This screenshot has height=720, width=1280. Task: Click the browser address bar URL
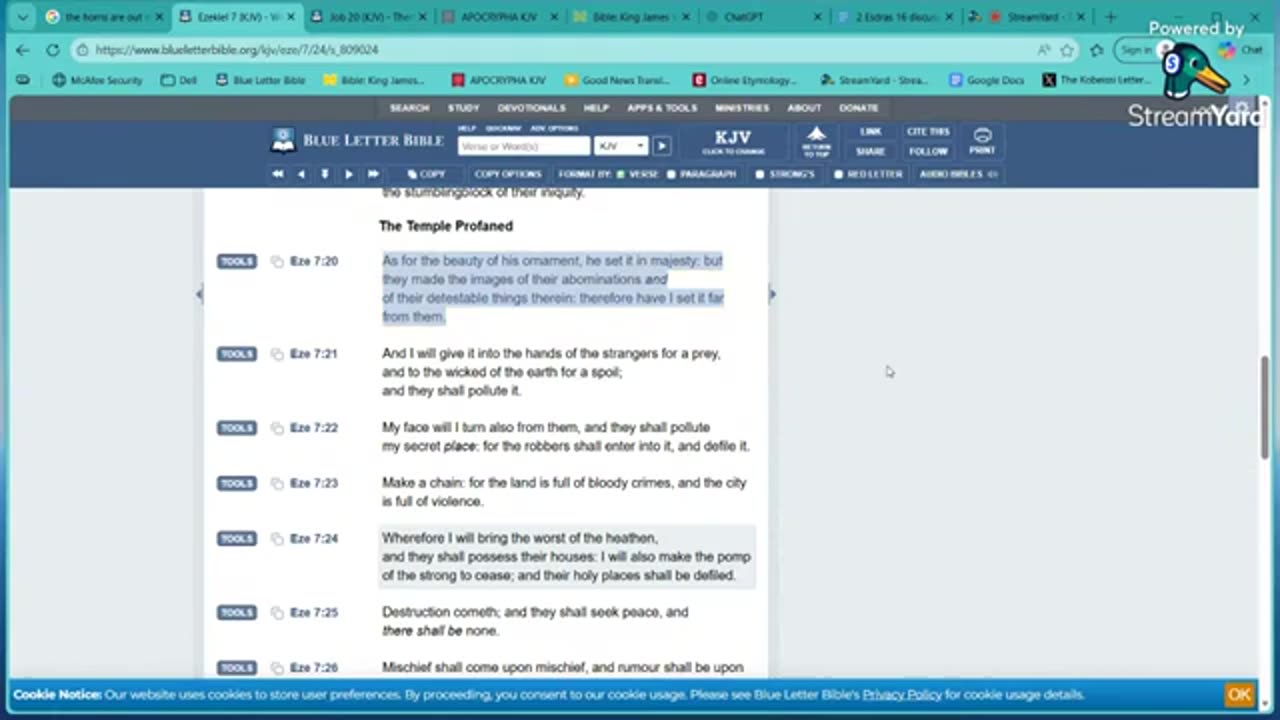coord(236,50)
